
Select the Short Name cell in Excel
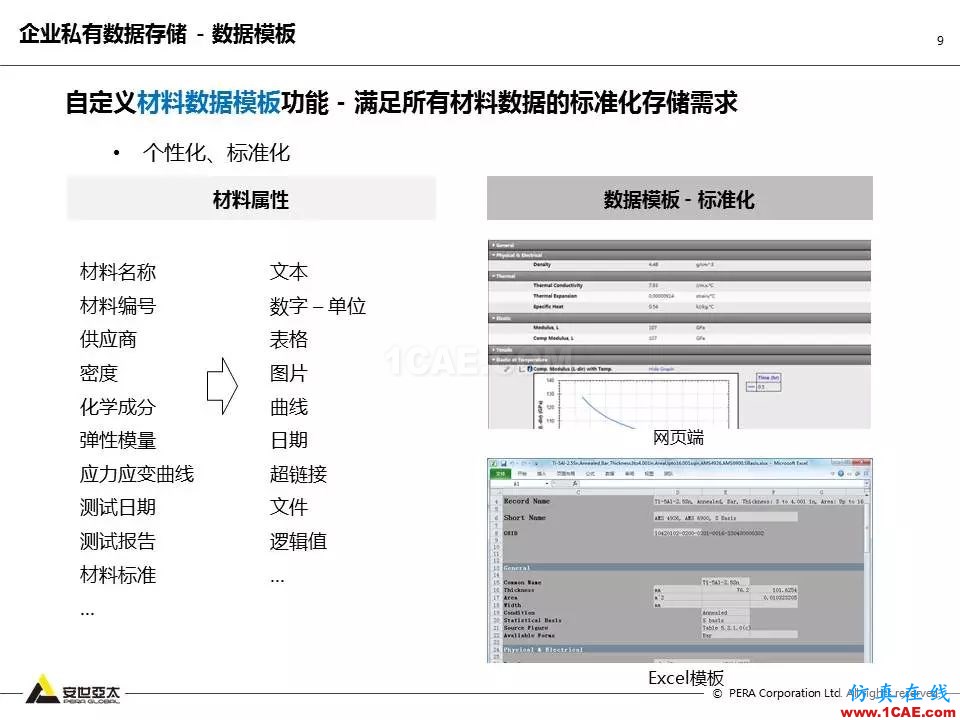click(x=525, y=518)
